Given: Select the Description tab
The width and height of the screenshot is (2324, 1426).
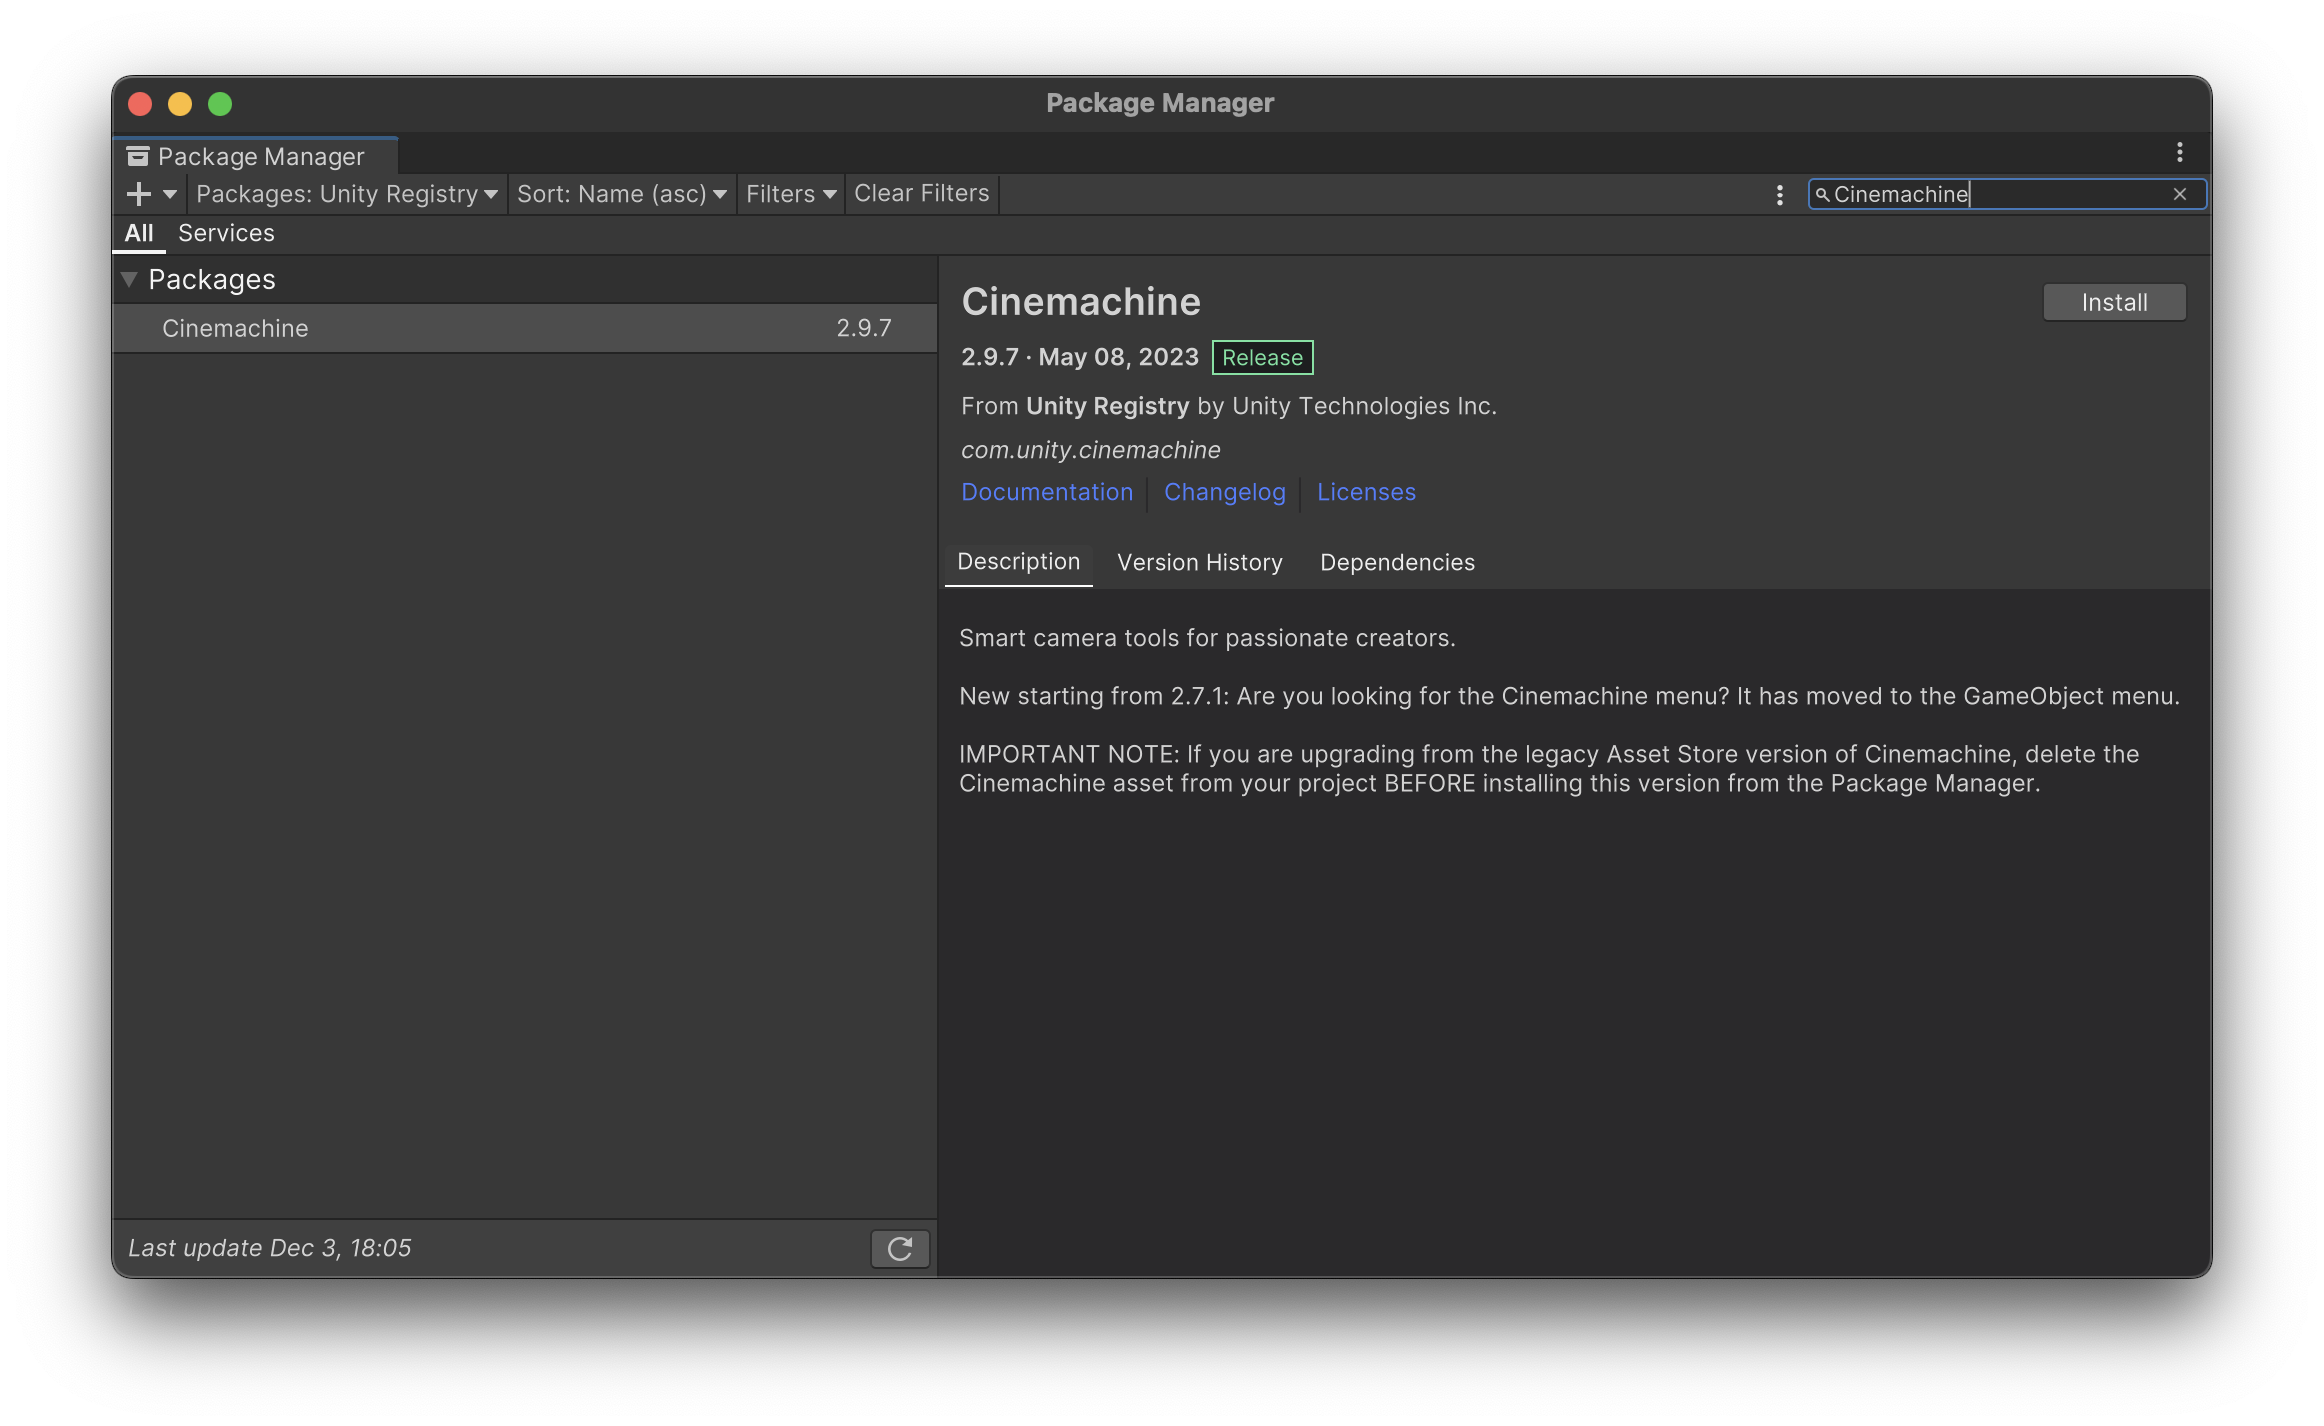Looking at the screenshot, I should coord(1019,562).
